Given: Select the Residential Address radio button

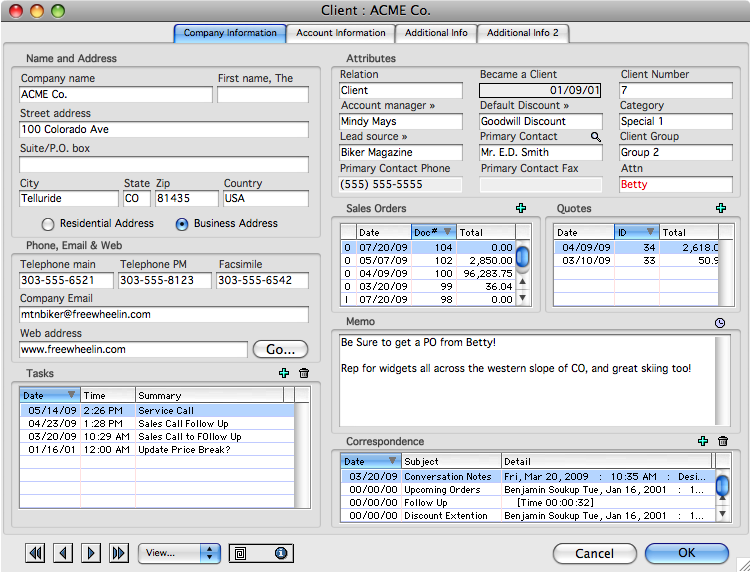Looking at the screenshot, I should pyautogui.click(x=47, y=224).
